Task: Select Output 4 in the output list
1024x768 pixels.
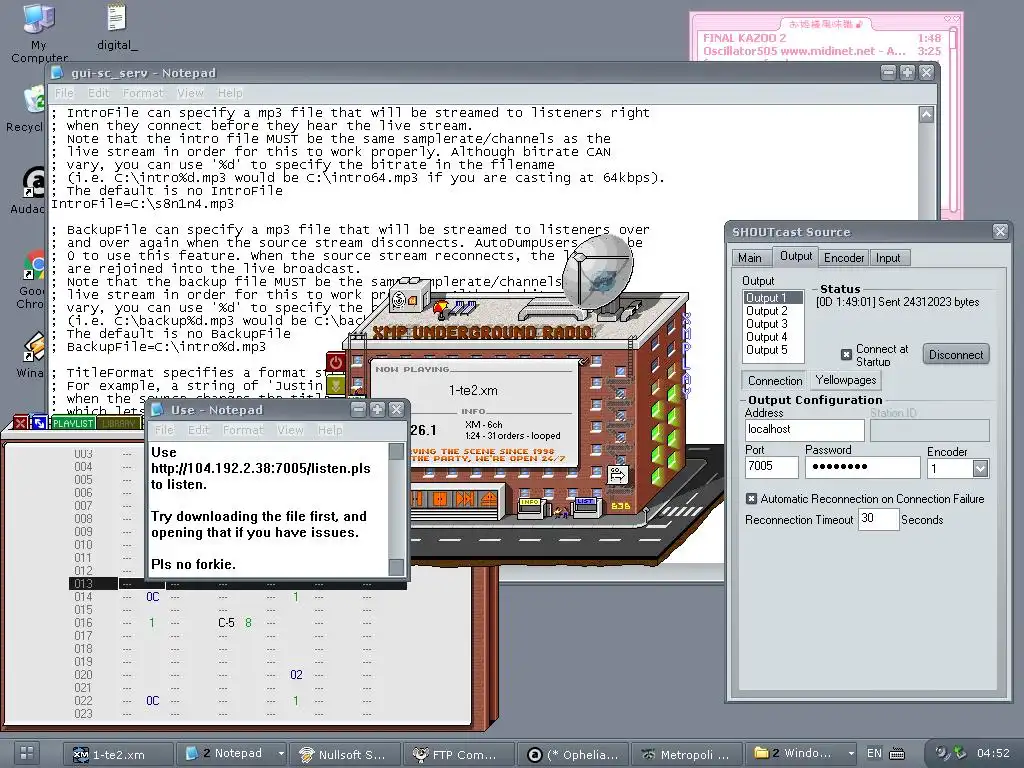Action: [x=773, y=337]
